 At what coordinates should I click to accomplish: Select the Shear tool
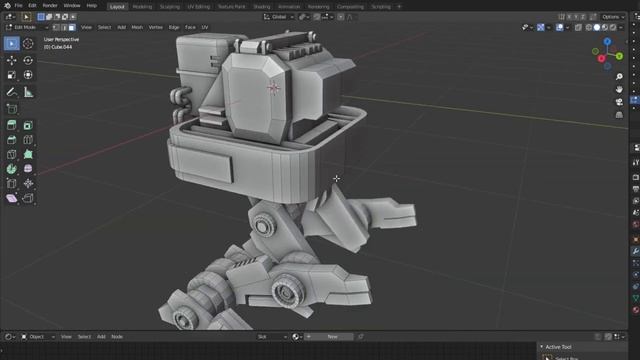(11, 198)
